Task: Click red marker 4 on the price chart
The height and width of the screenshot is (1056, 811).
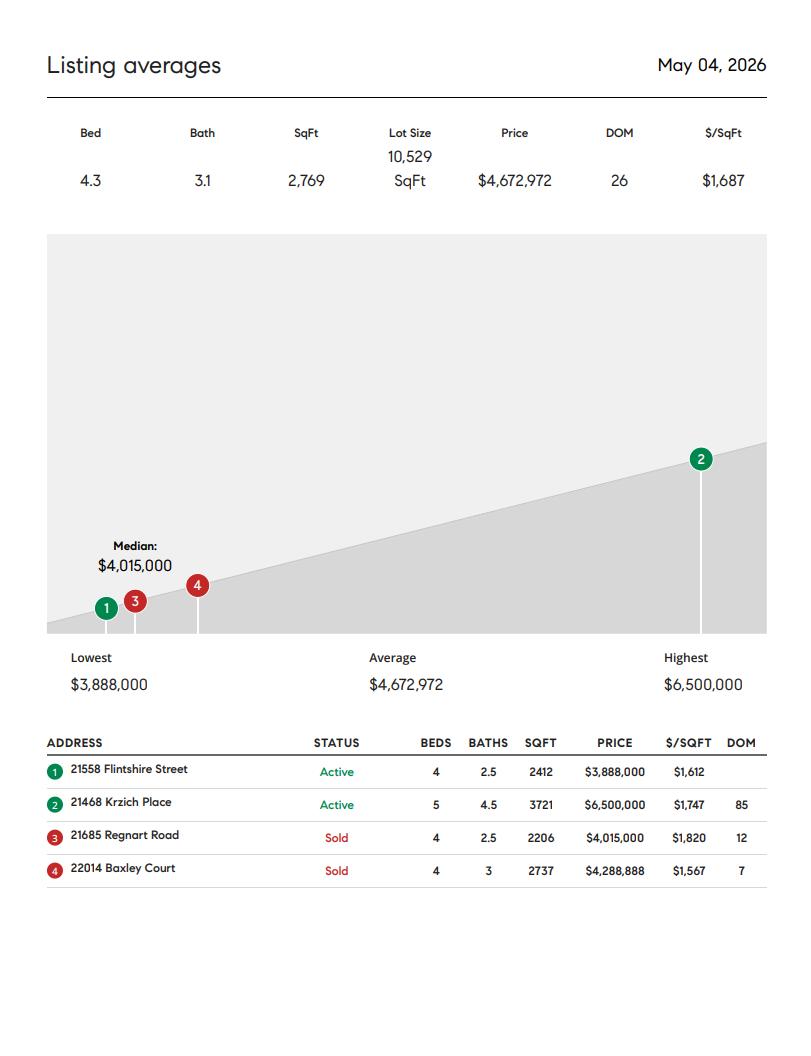Action: pyautogui.click(x=197, y=585)
